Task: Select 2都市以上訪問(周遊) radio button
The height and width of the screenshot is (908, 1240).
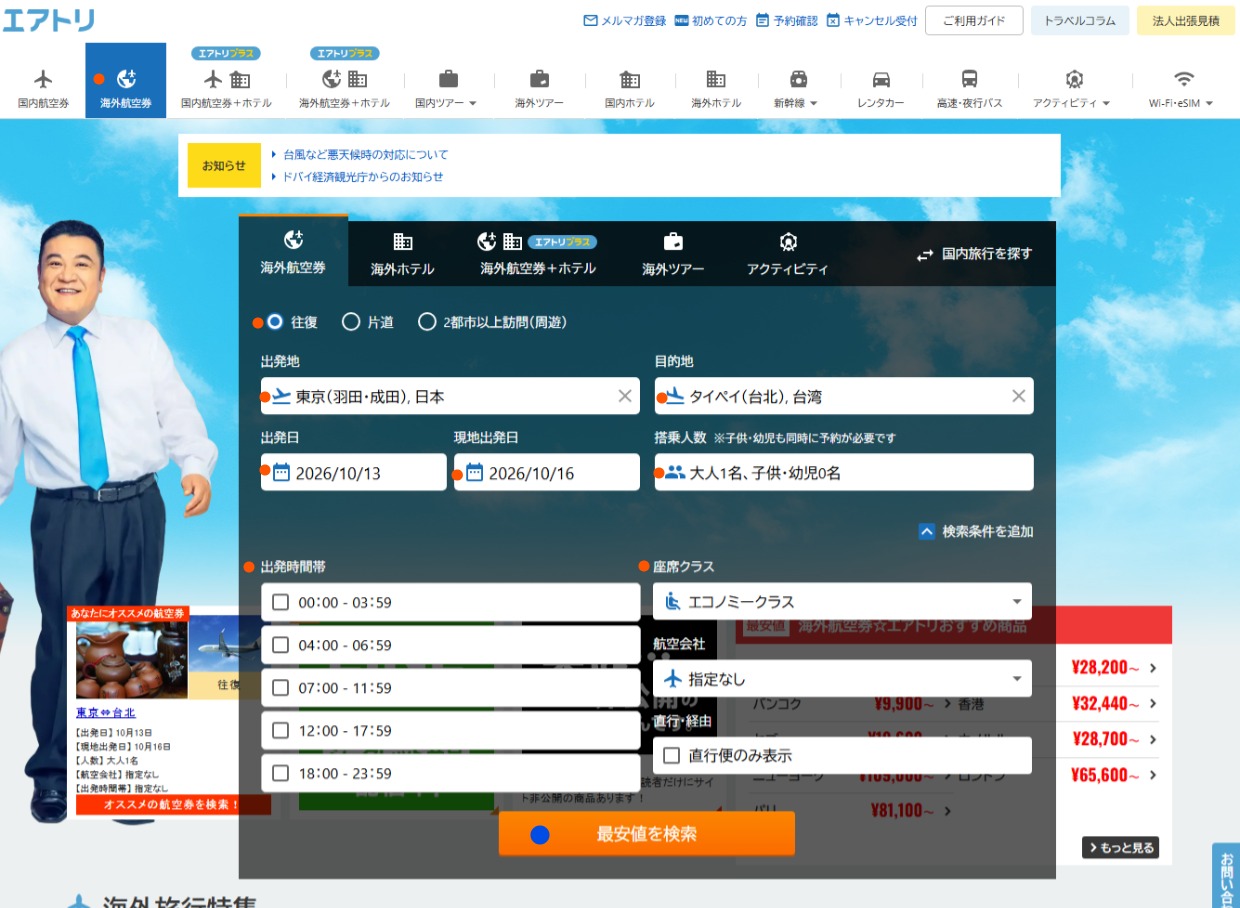Action: (427, 322)
